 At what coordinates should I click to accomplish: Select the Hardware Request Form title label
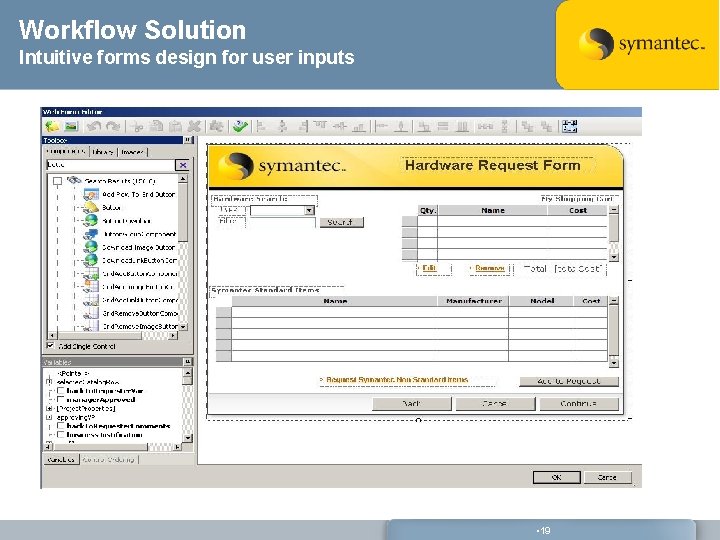(x=493, y=165)
